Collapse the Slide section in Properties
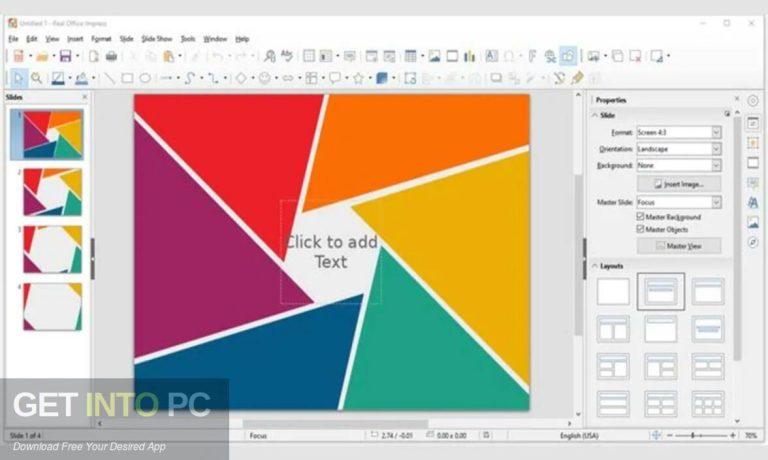 point(595,115)
